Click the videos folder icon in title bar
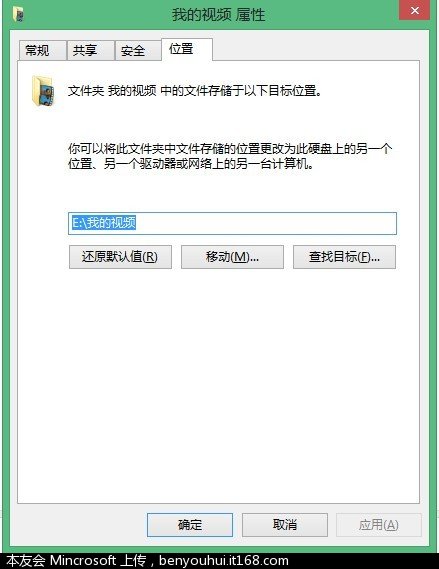 [x=19, y=15]
